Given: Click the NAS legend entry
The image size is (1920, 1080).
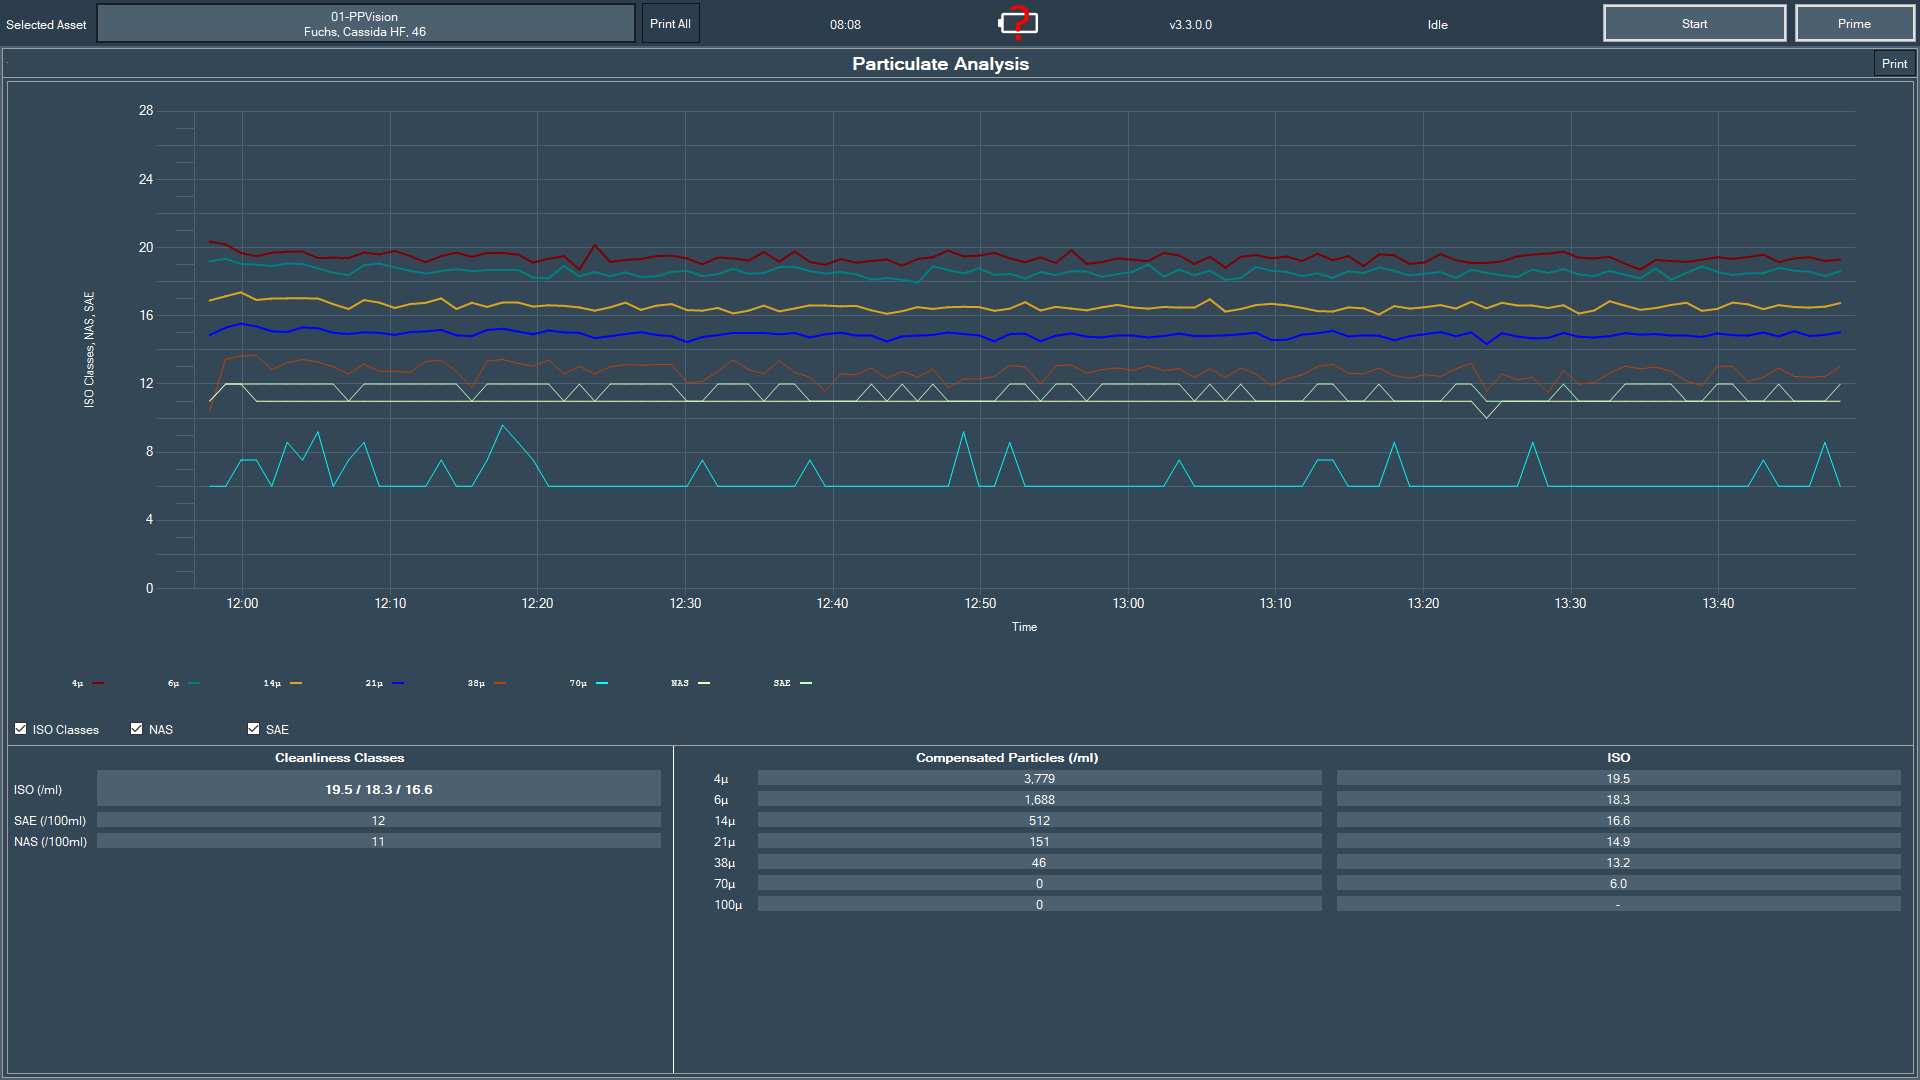Looking at the screenshot, I should 690,683.
